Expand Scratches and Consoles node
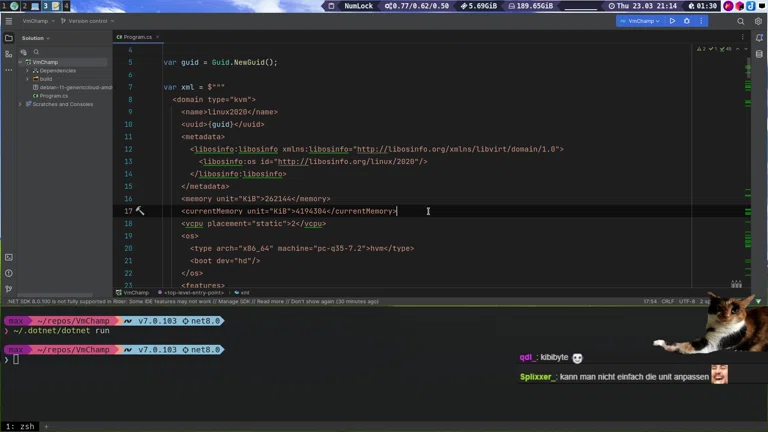Image resolution: width=768 pixels, height=432 pixels. click(21, 104)
